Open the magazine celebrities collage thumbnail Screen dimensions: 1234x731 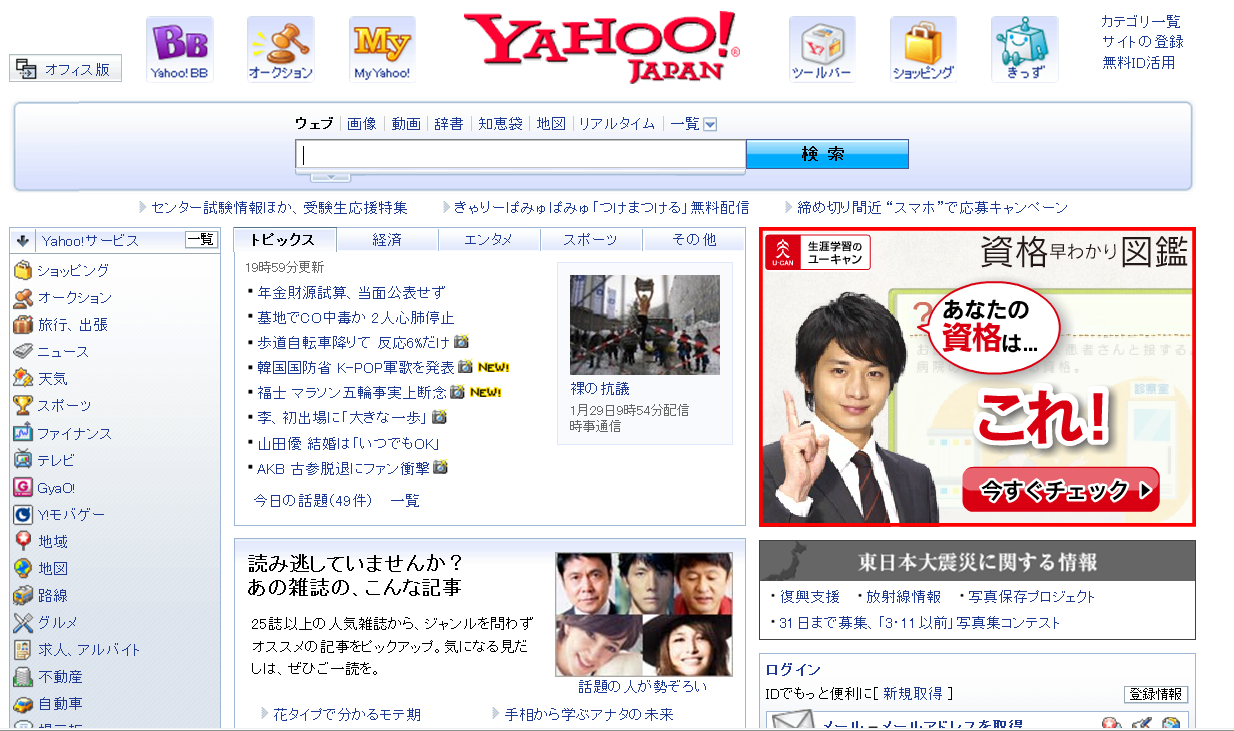(x=643, y=614)
